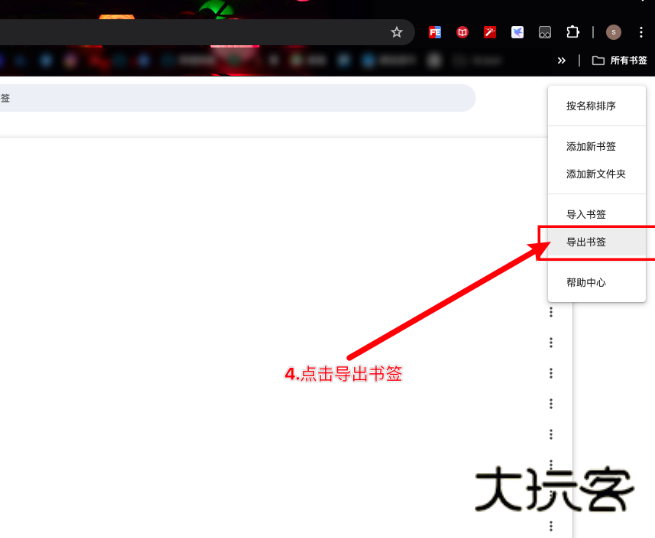Image resolution: width=655 pixels, height=538 pixels.
Task: Open 帮助中心 from the menu
Action: (x=586, y=282)
